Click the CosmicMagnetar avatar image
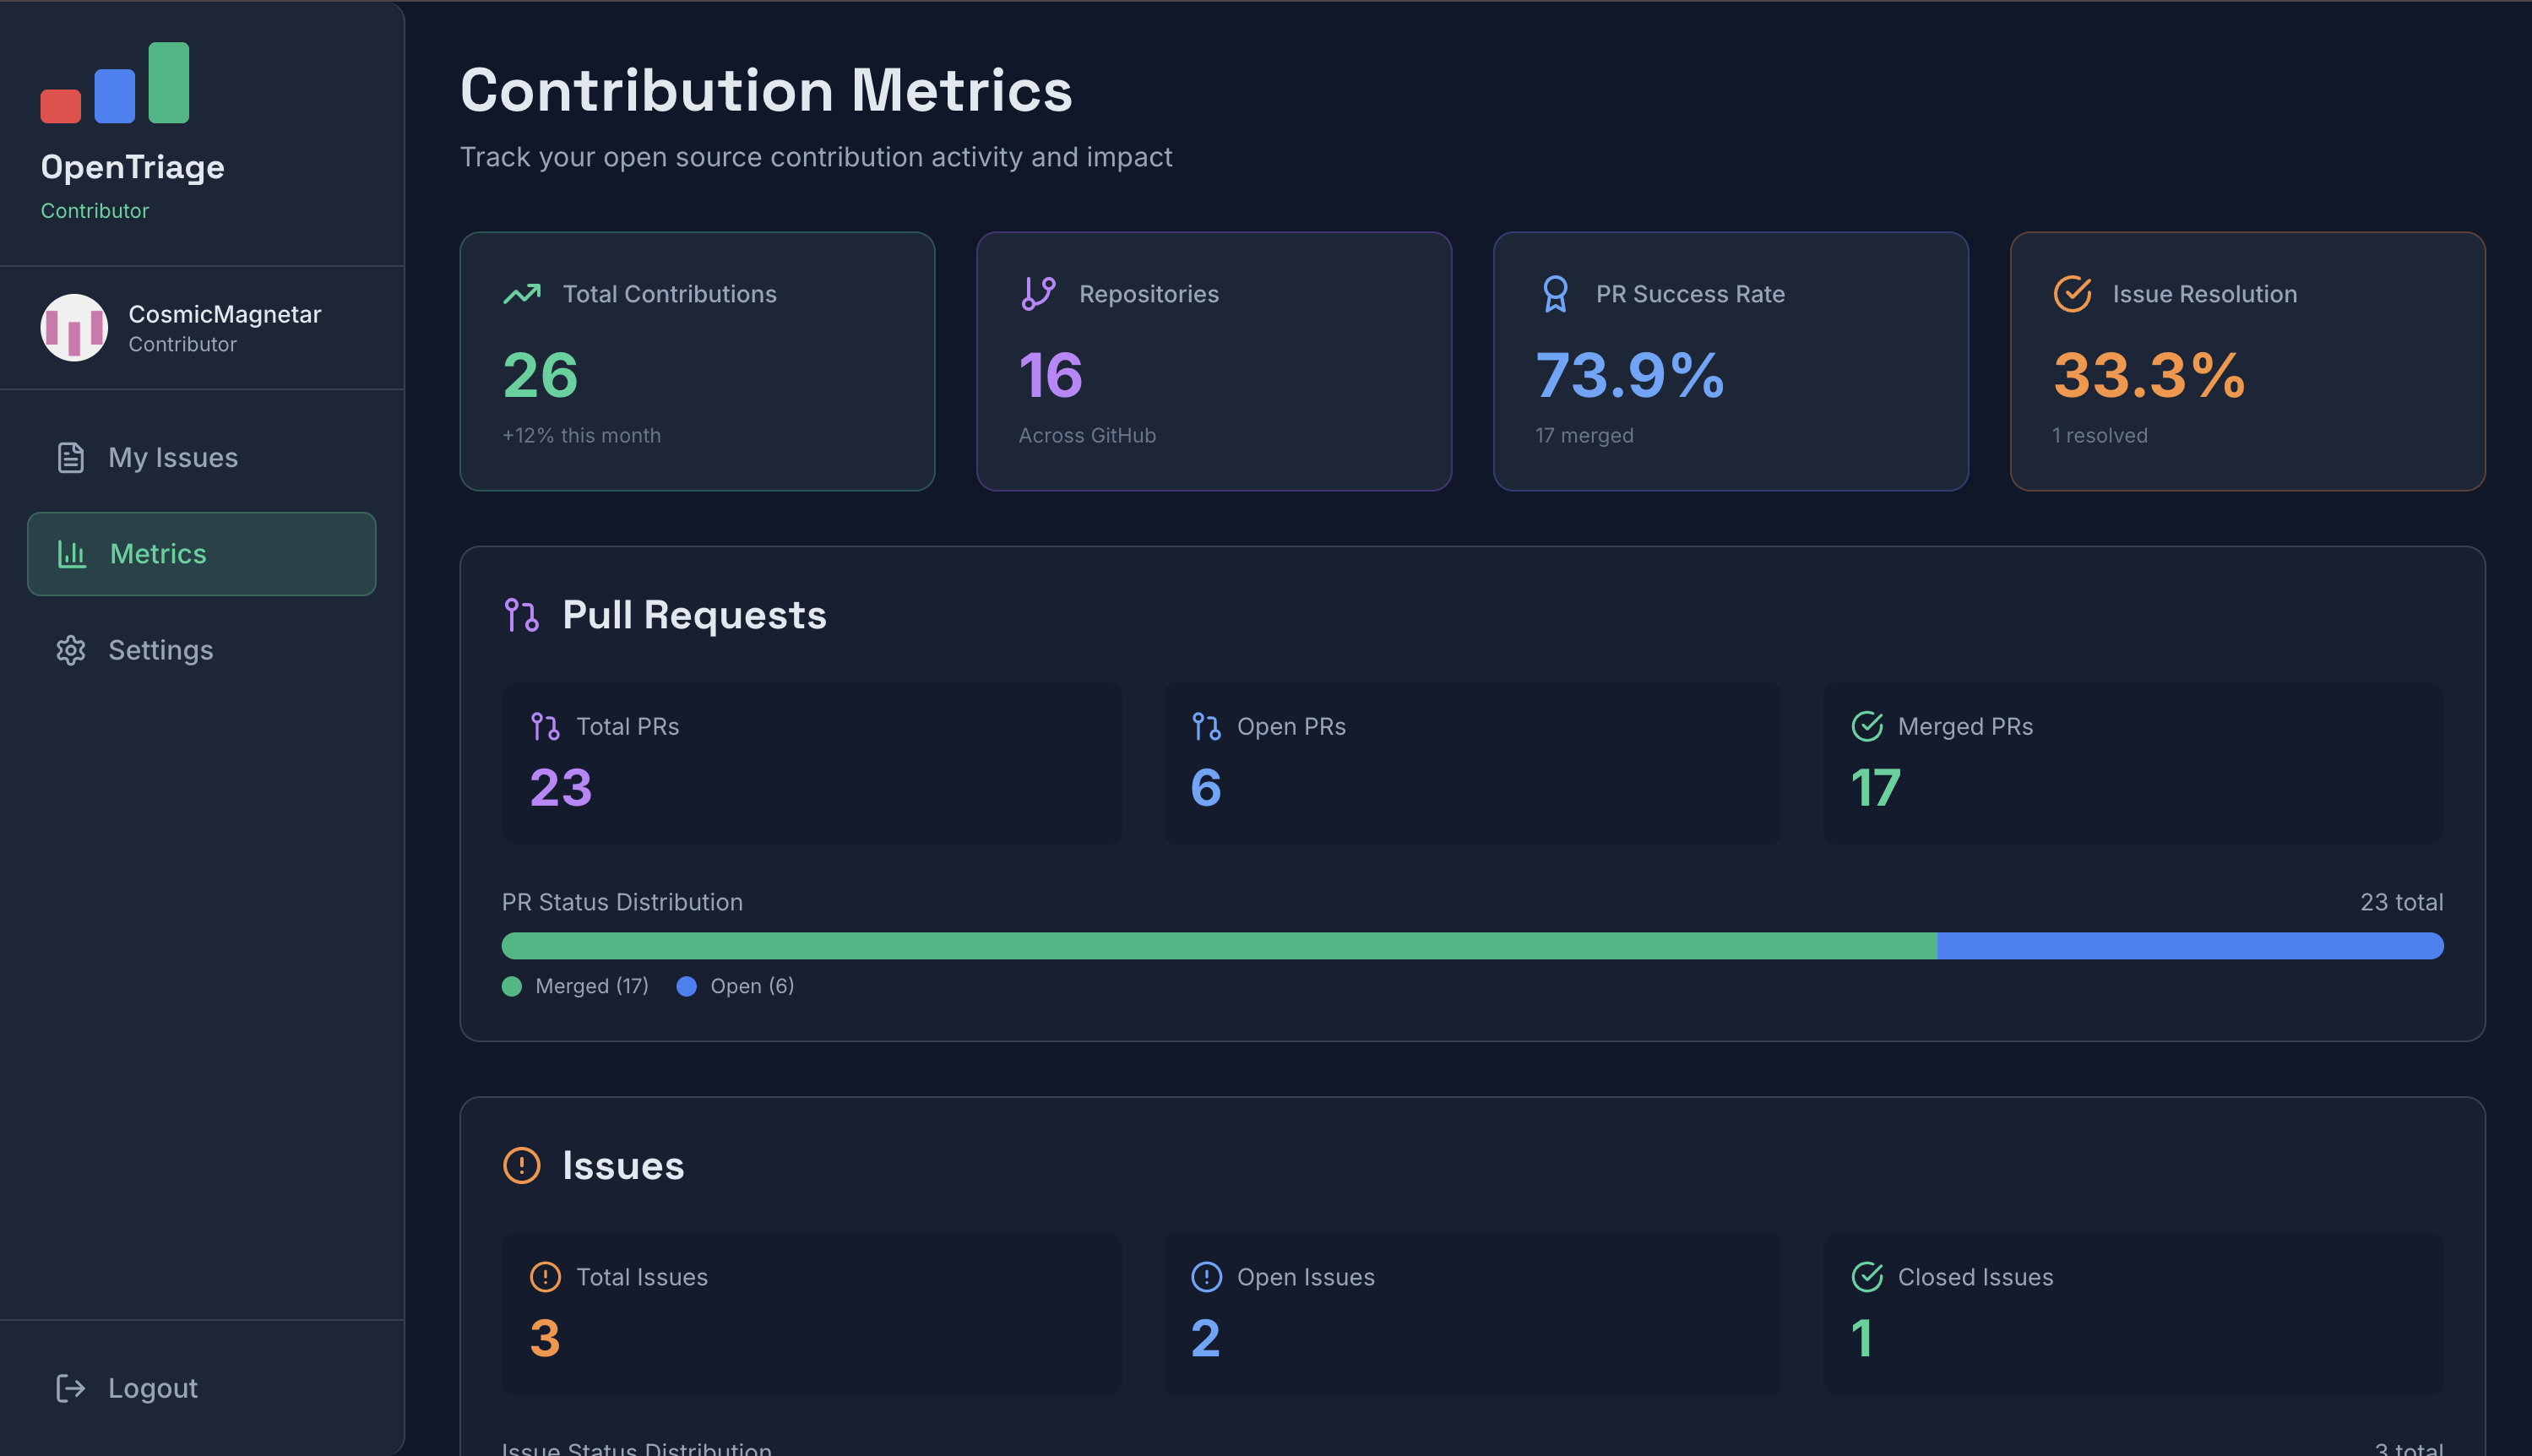2532x1456 pixels. [x=73, y=327]
